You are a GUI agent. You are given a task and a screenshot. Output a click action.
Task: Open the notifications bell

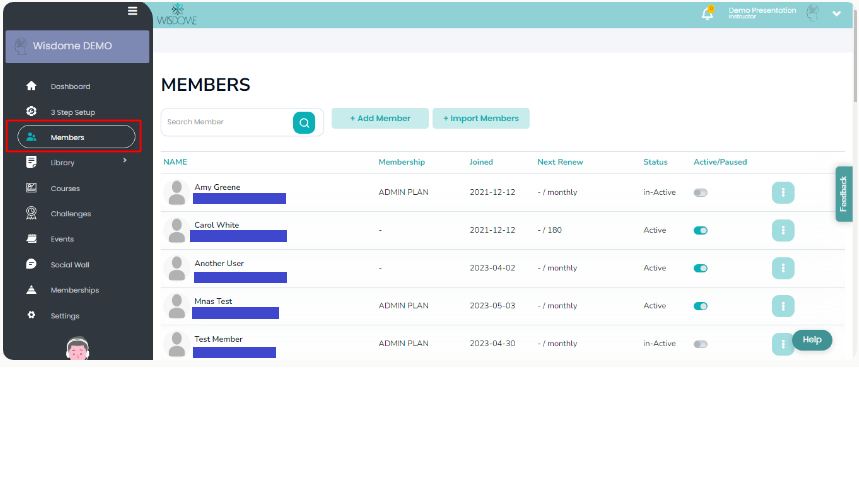708,13
